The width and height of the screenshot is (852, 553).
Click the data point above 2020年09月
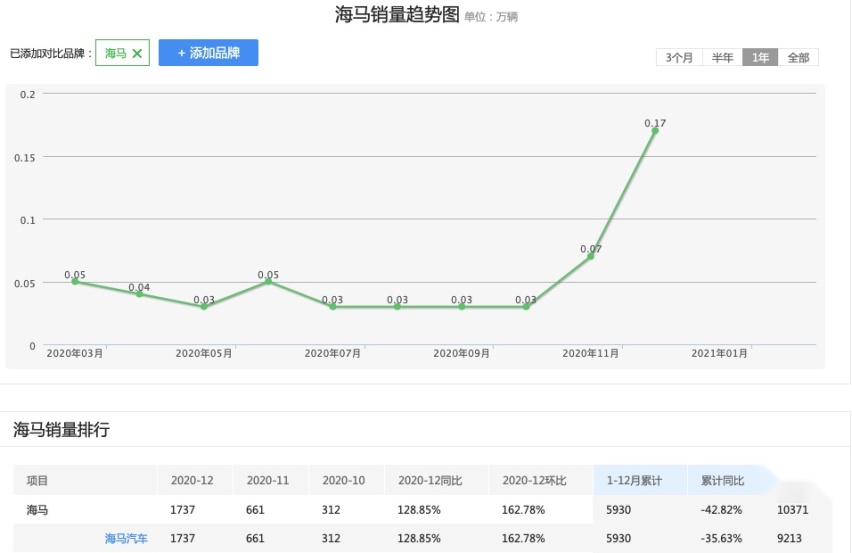(461, 306)
